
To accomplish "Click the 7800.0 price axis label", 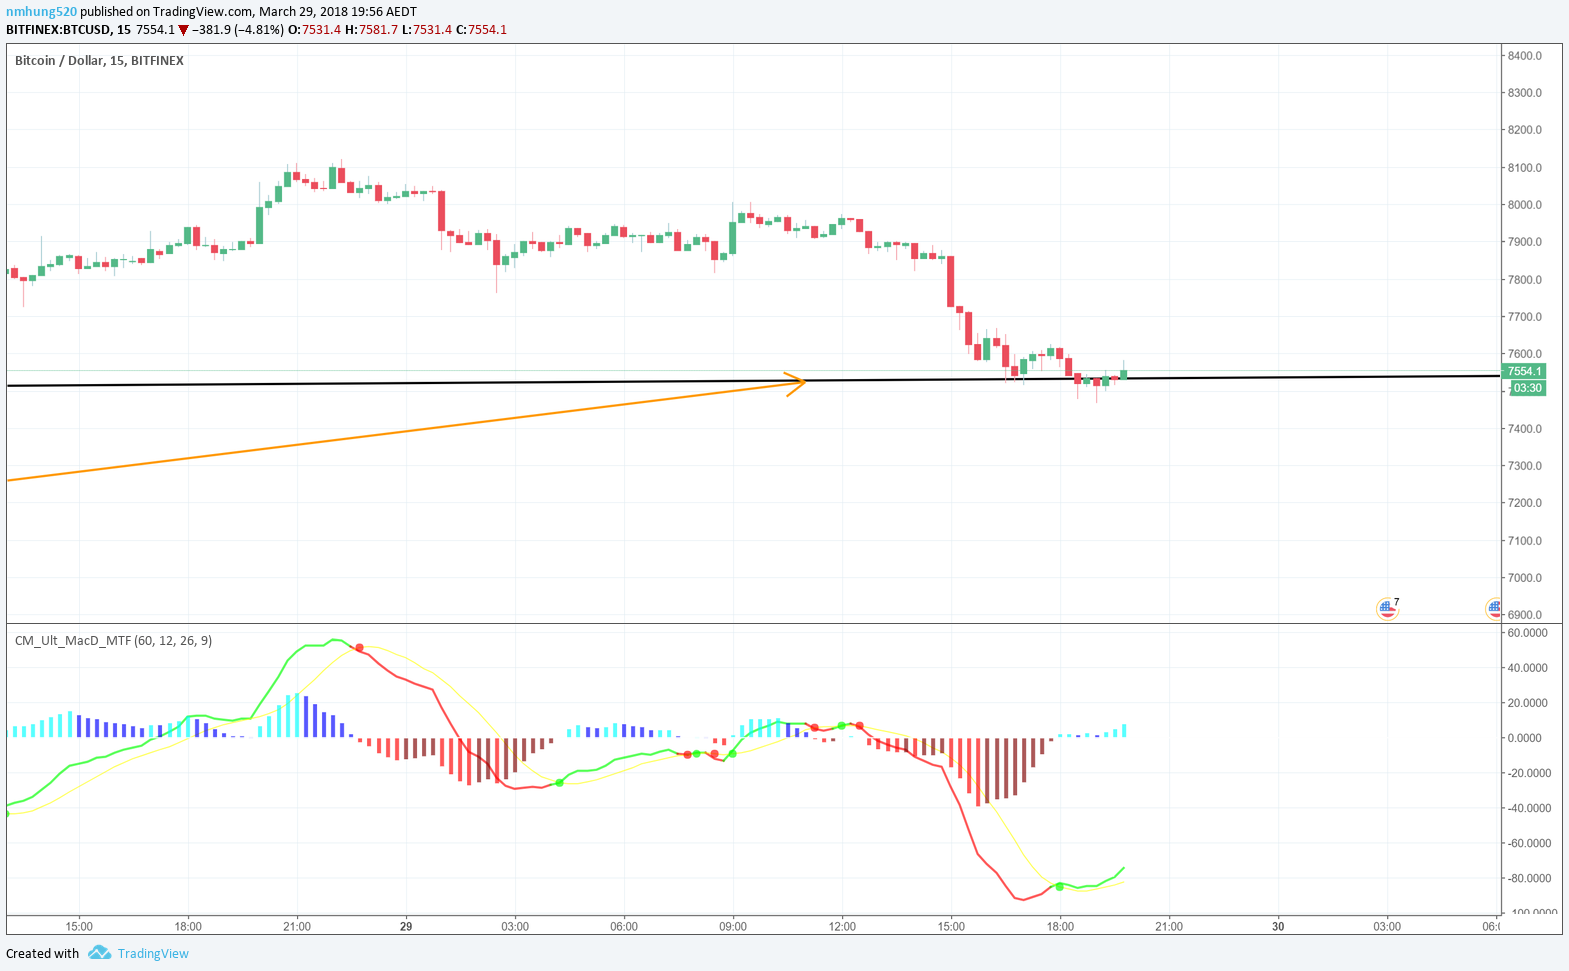I will (1525, 280).
